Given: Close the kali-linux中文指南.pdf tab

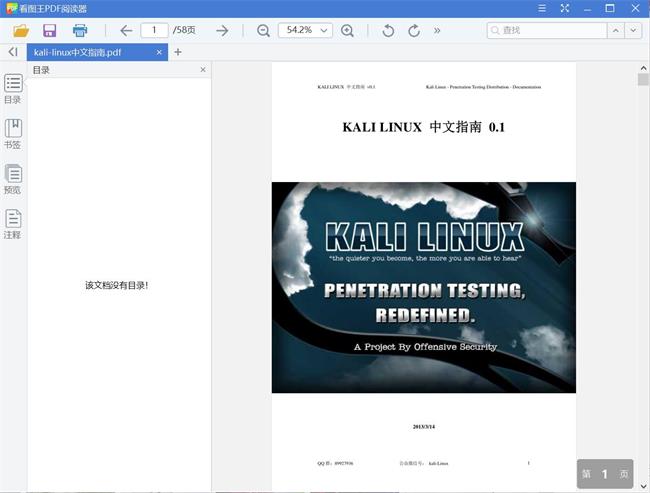Looking at the screenshot, I should click(x=159, y=52).
